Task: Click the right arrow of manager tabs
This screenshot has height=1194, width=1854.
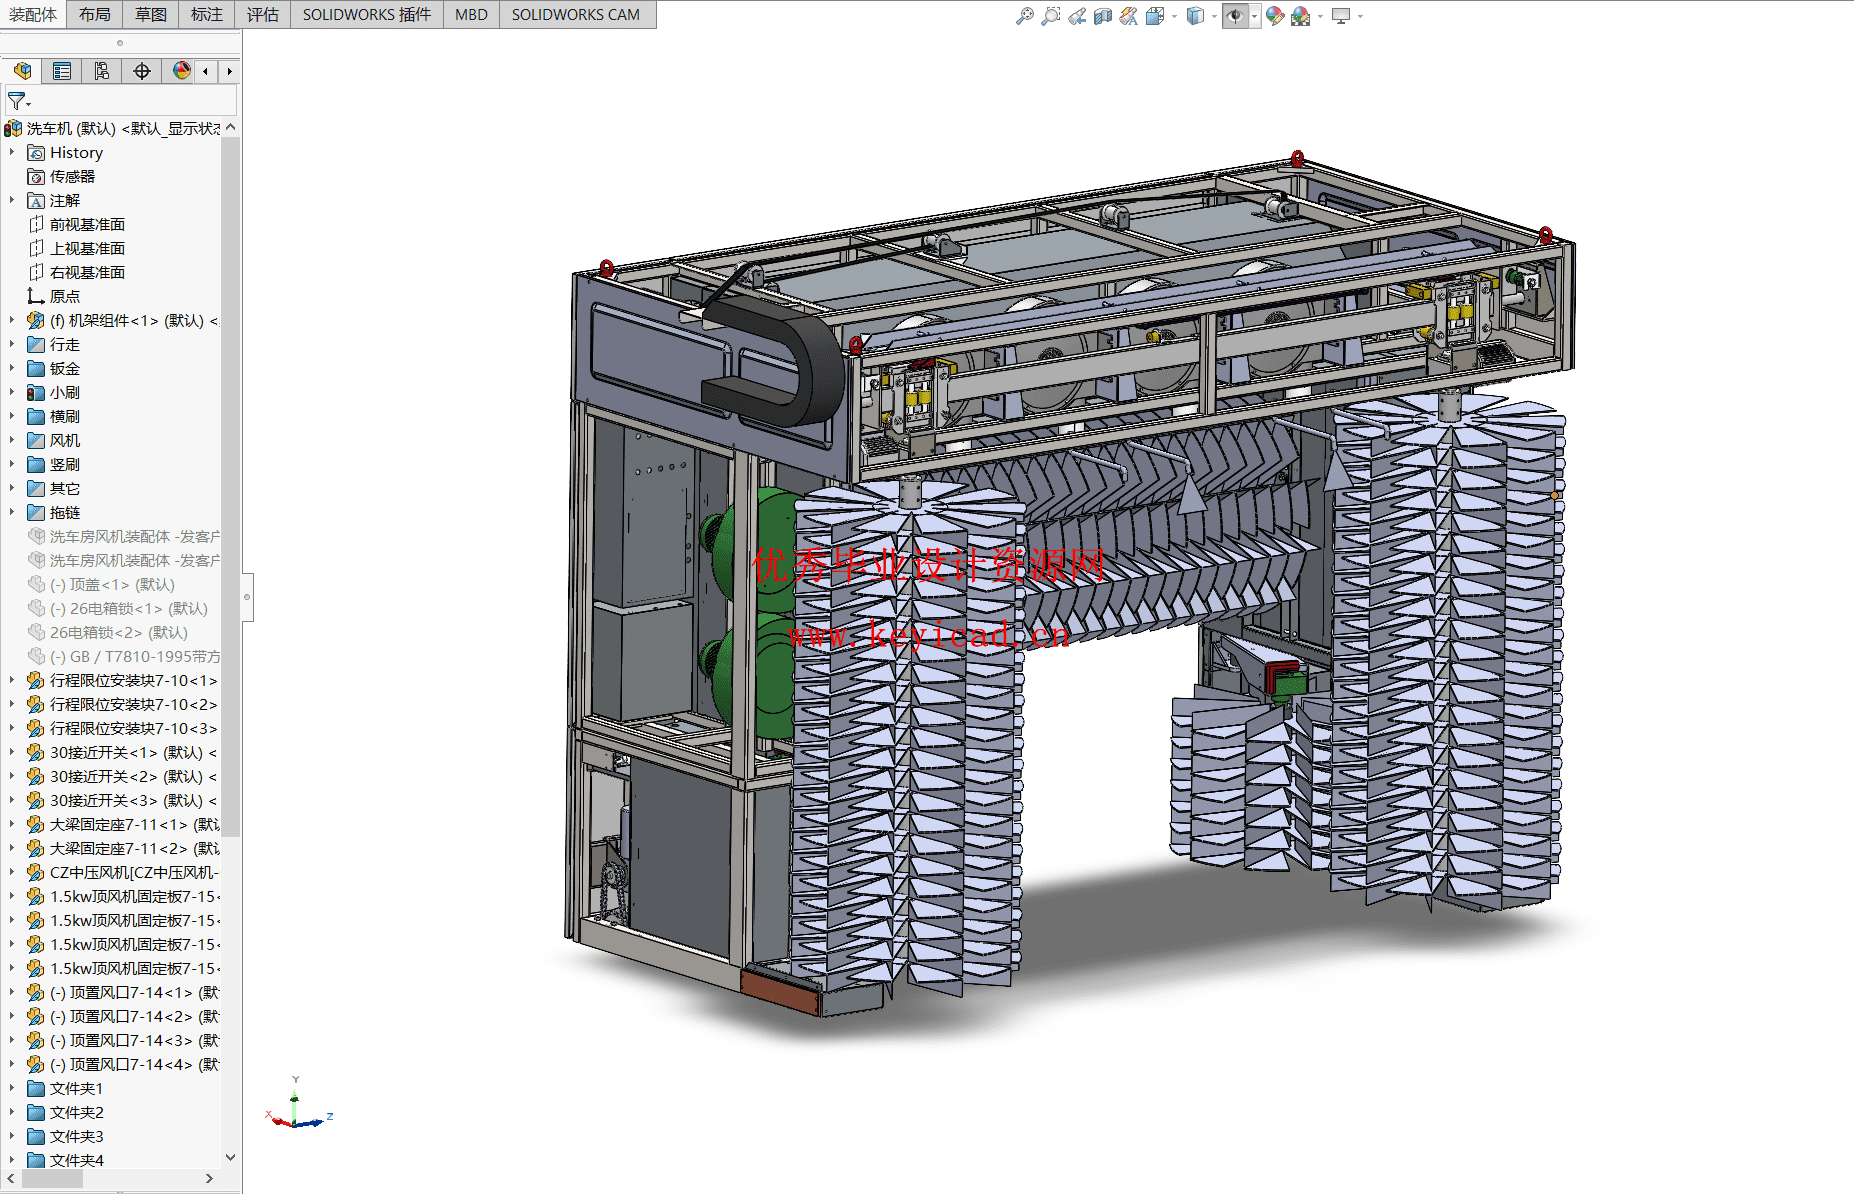Action: [x=230, y=71]
